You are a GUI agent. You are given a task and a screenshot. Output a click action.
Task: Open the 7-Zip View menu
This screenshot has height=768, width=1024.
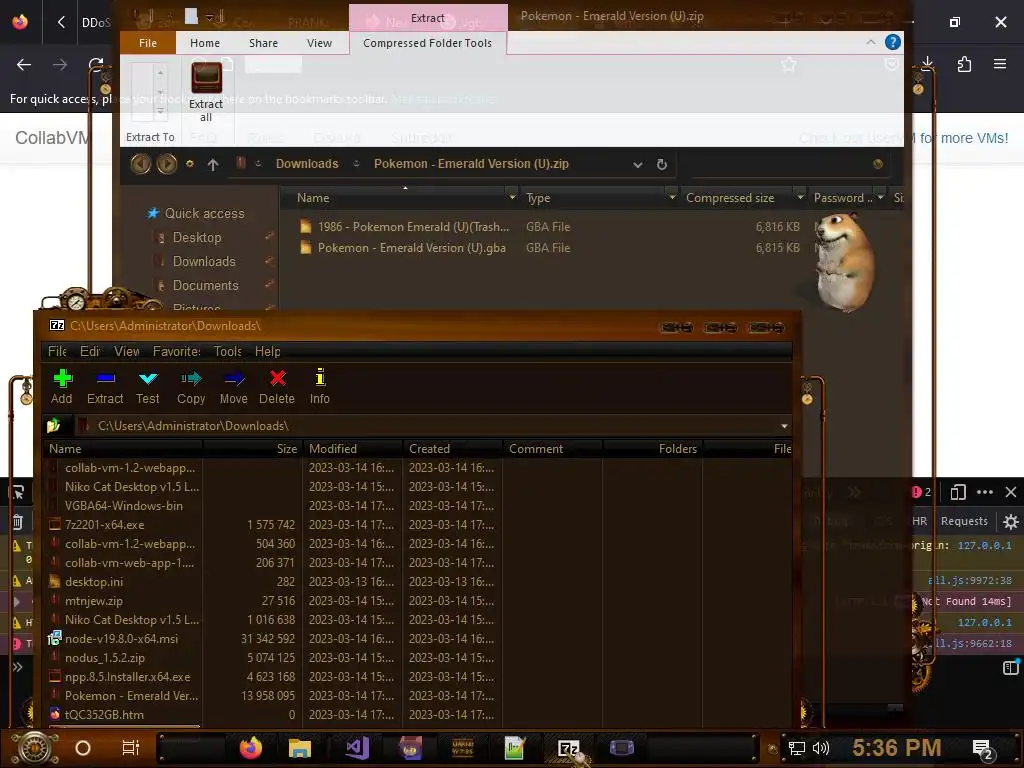(127, 351)
